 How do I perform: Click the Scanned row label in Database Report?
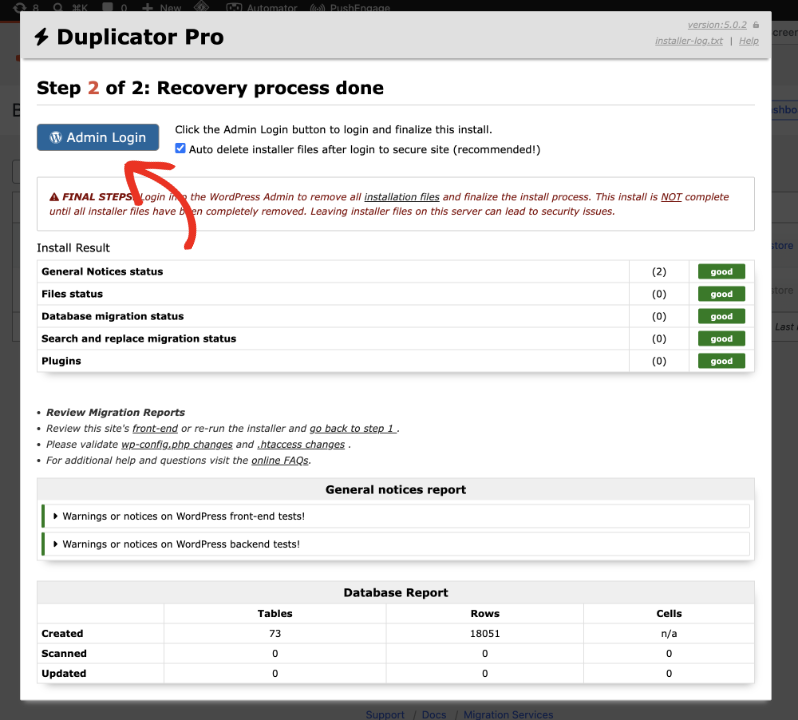[64, 653]
